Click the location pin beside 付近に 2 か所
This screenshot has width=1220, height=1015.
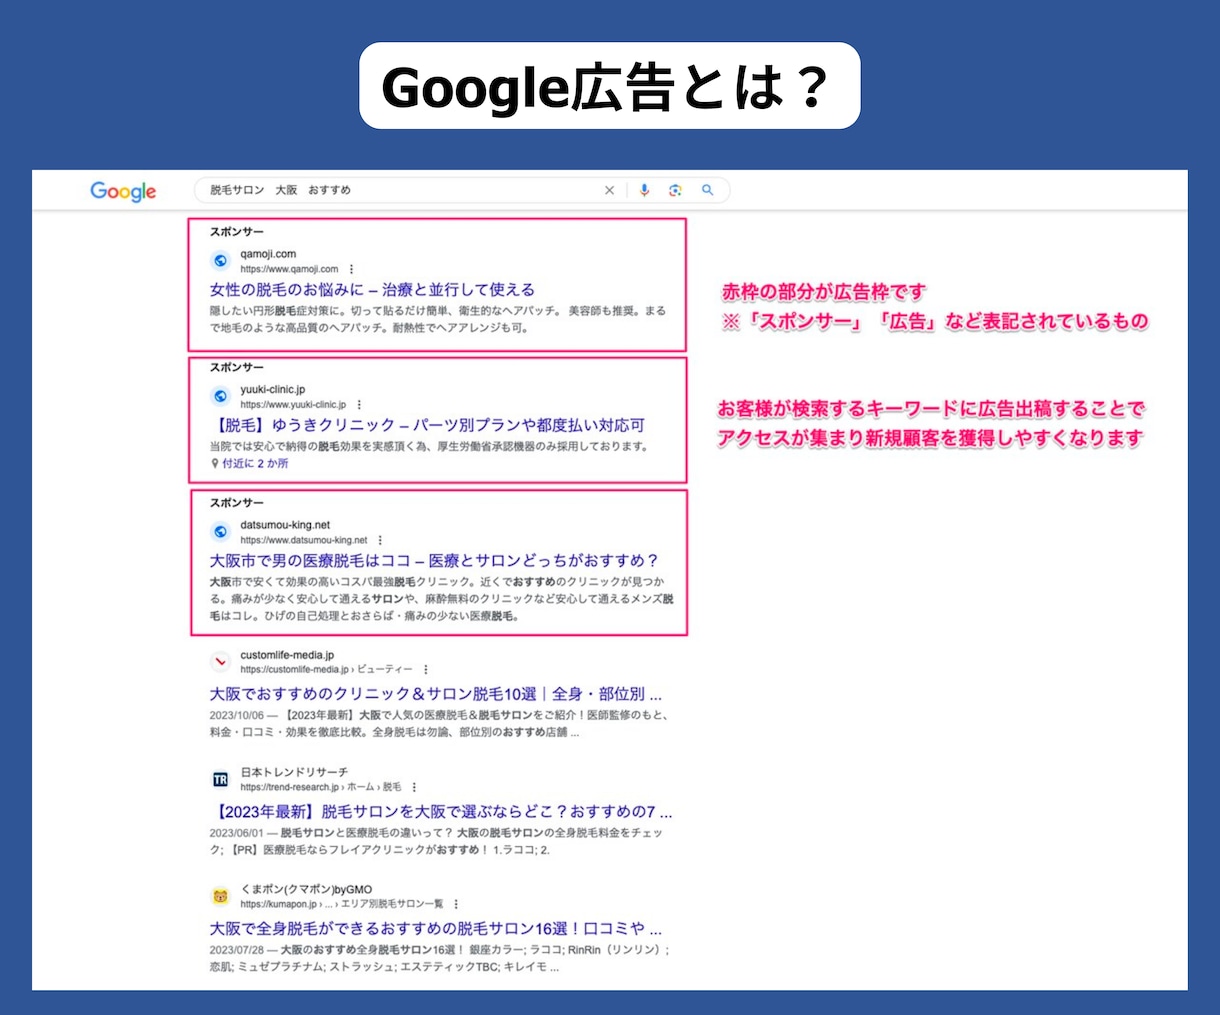point(214,464)
